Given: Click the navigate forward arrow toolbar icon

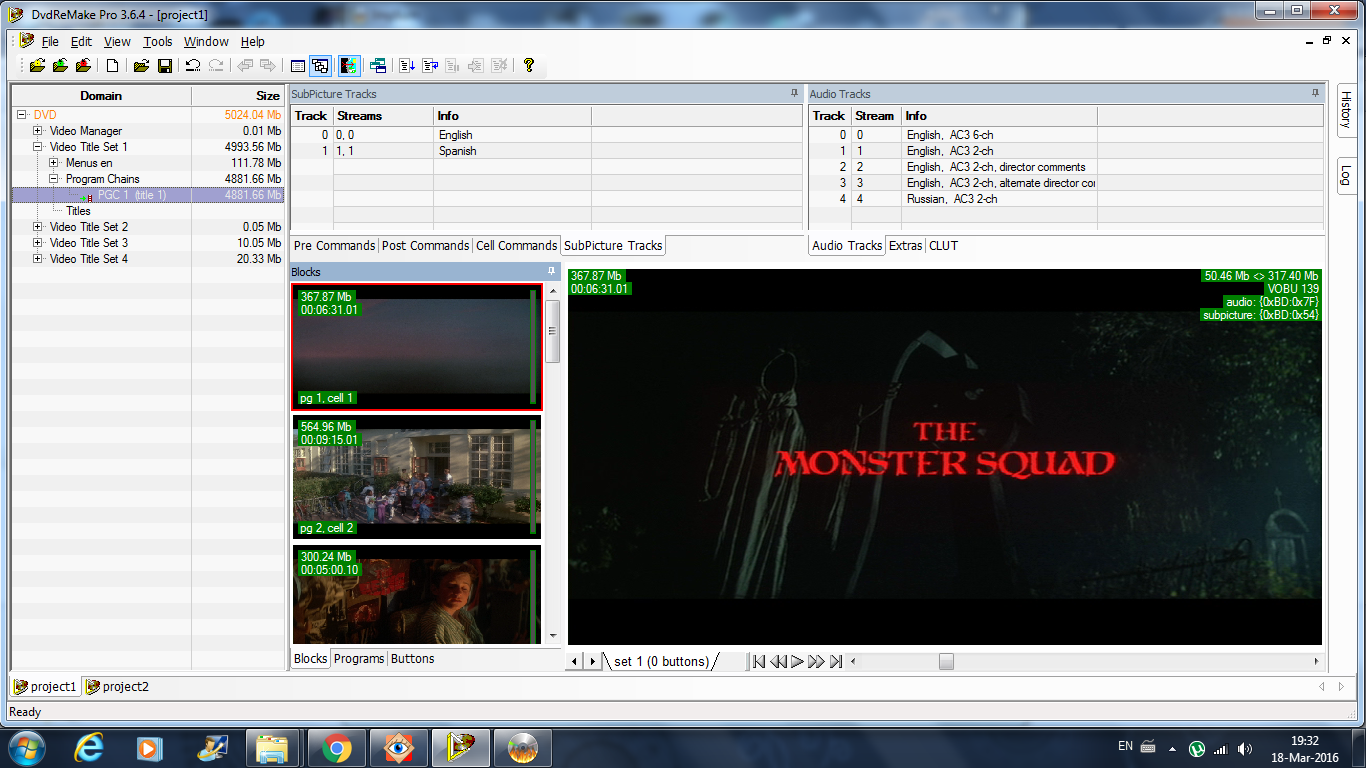Looking at the screenshot, I should click(268, 66).
